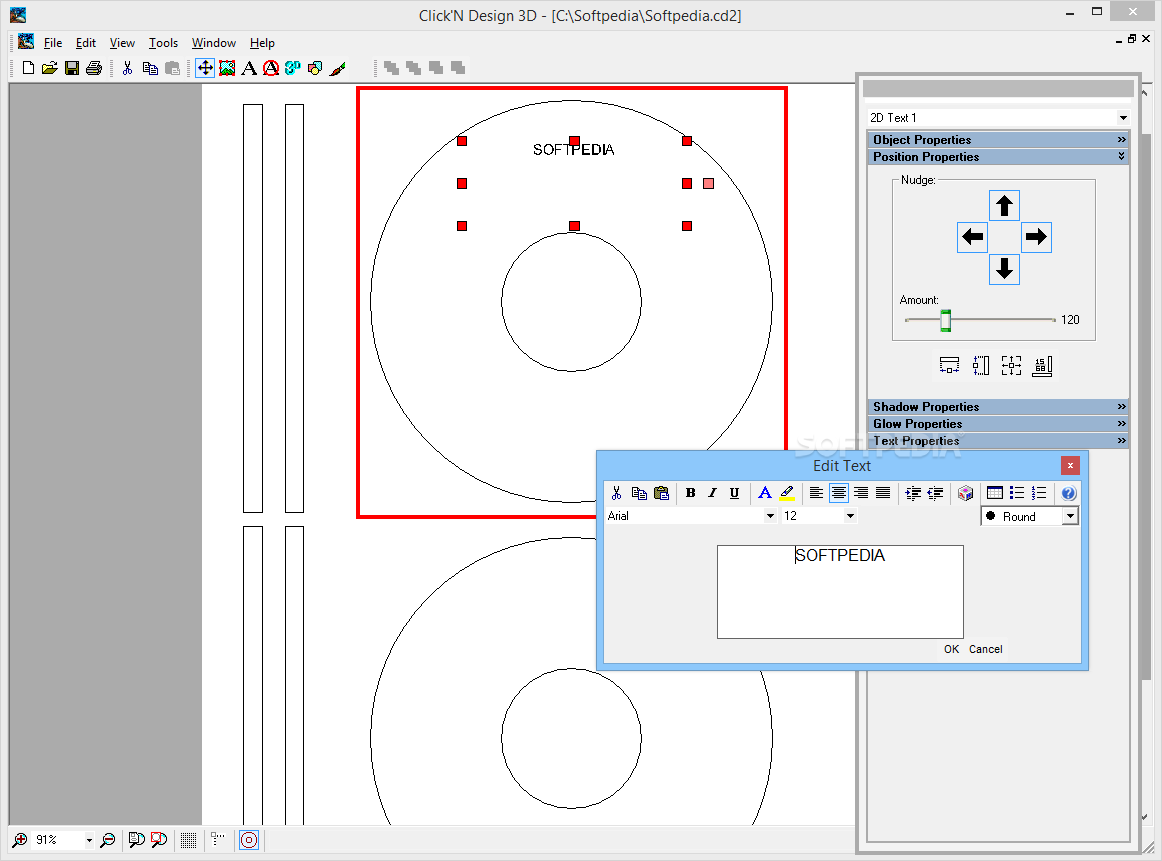Open the Edit menu
This screenshot has width=1162, height=861.
pyautogui.click(x=85, y=43)
